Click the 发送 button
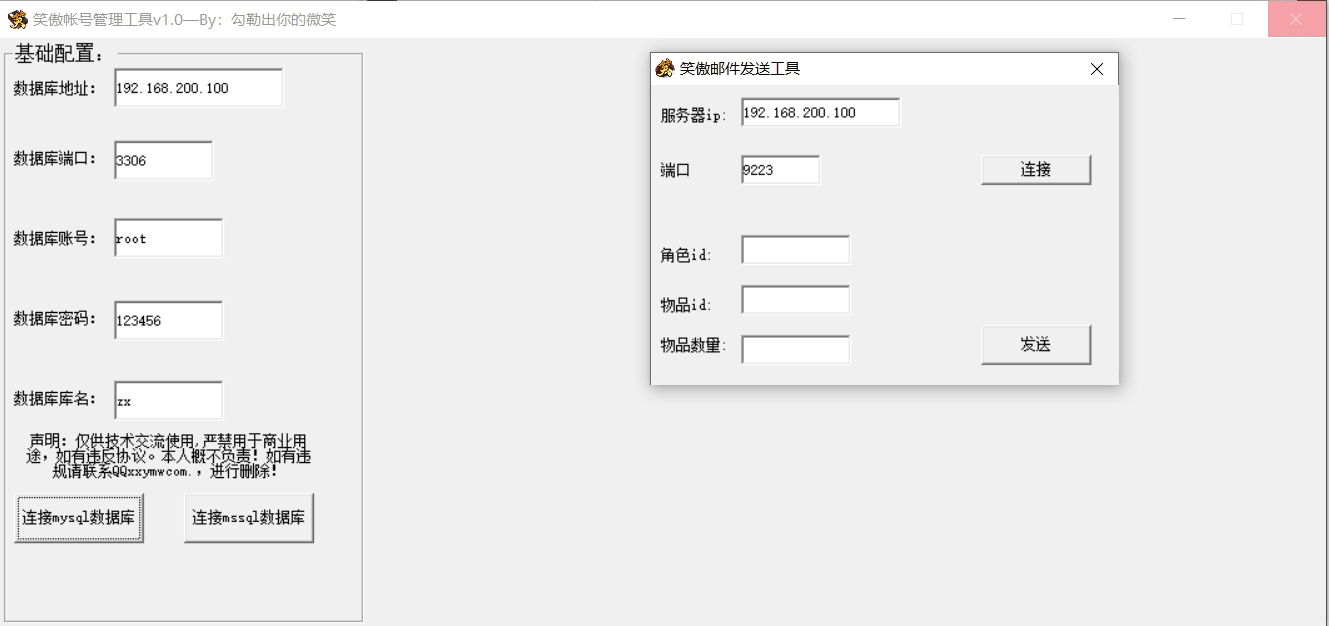The width and height of the screenshot is (1329, 626). point(1036,345)
